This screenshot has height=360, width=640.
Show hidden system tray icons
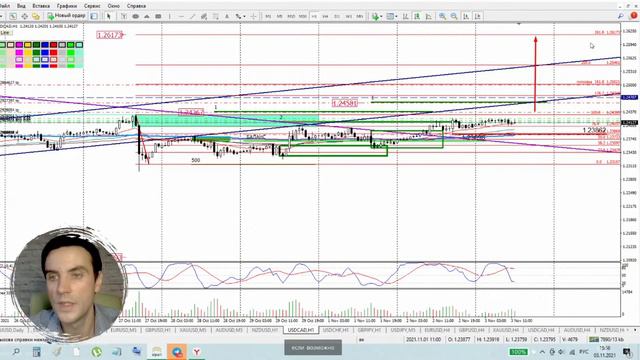[x=542, y=352]
